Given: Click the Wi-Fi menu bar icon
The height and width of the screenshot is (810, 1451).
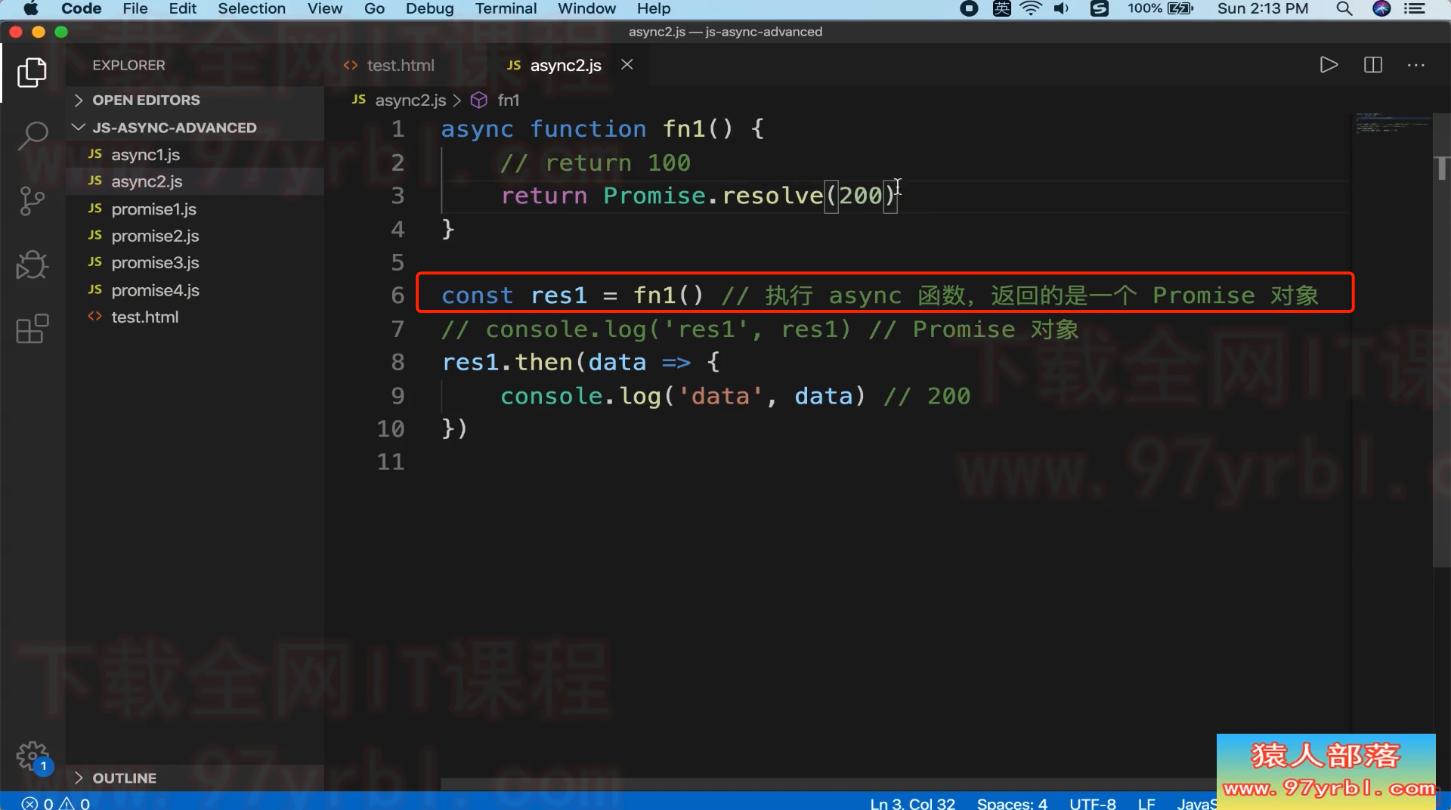Looking at the screenshot, I should [x=1031, y=9].
